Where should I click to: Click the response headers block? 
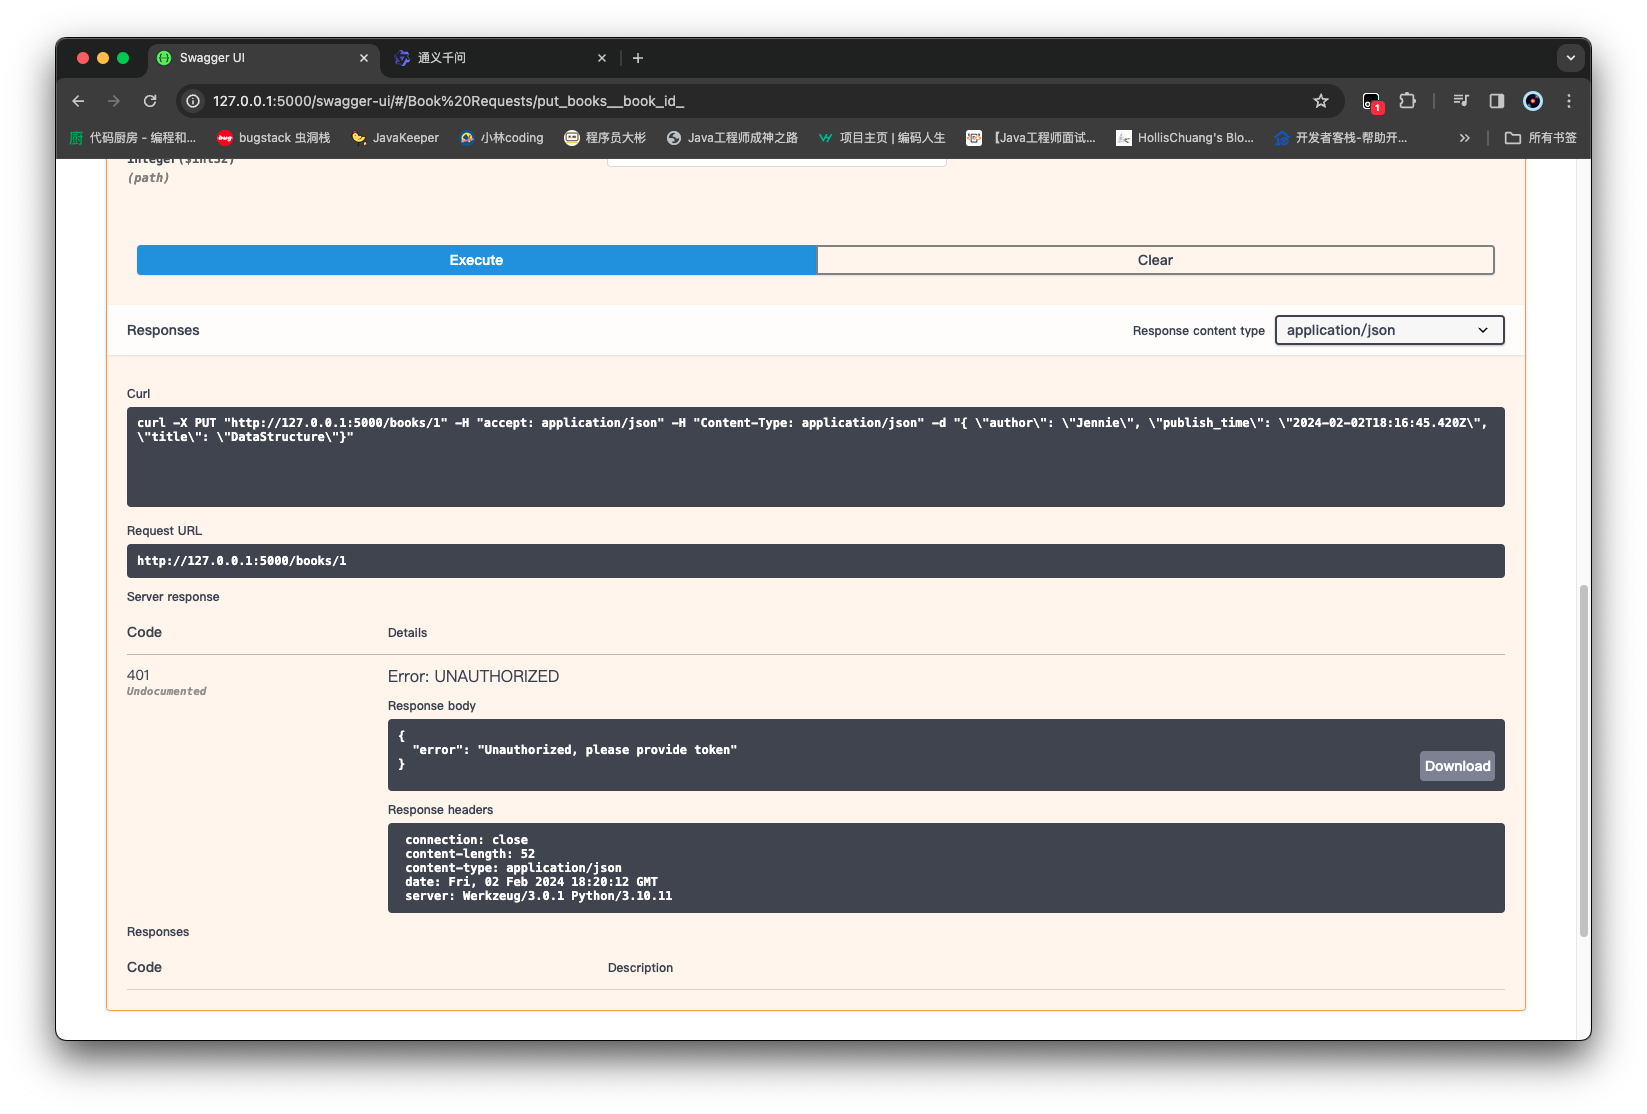(x=946, y=868)
